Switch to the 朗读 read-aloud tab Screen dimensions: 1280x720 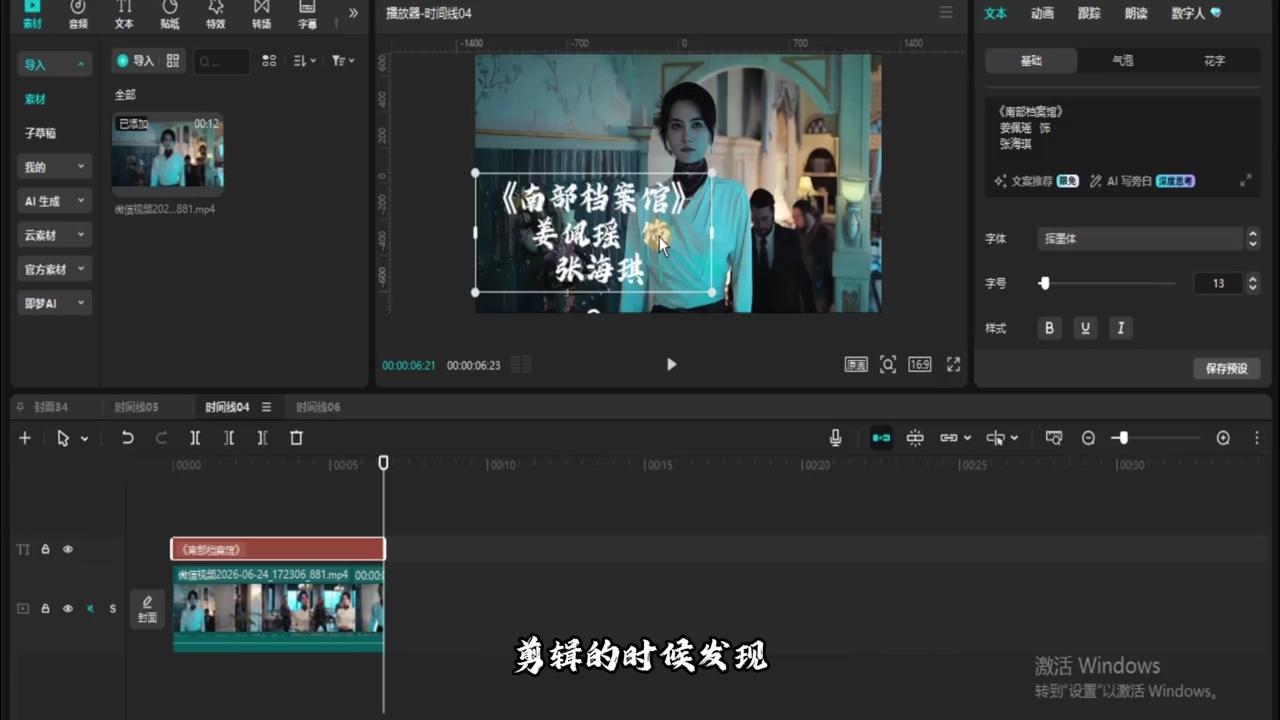click(1136, 13)
